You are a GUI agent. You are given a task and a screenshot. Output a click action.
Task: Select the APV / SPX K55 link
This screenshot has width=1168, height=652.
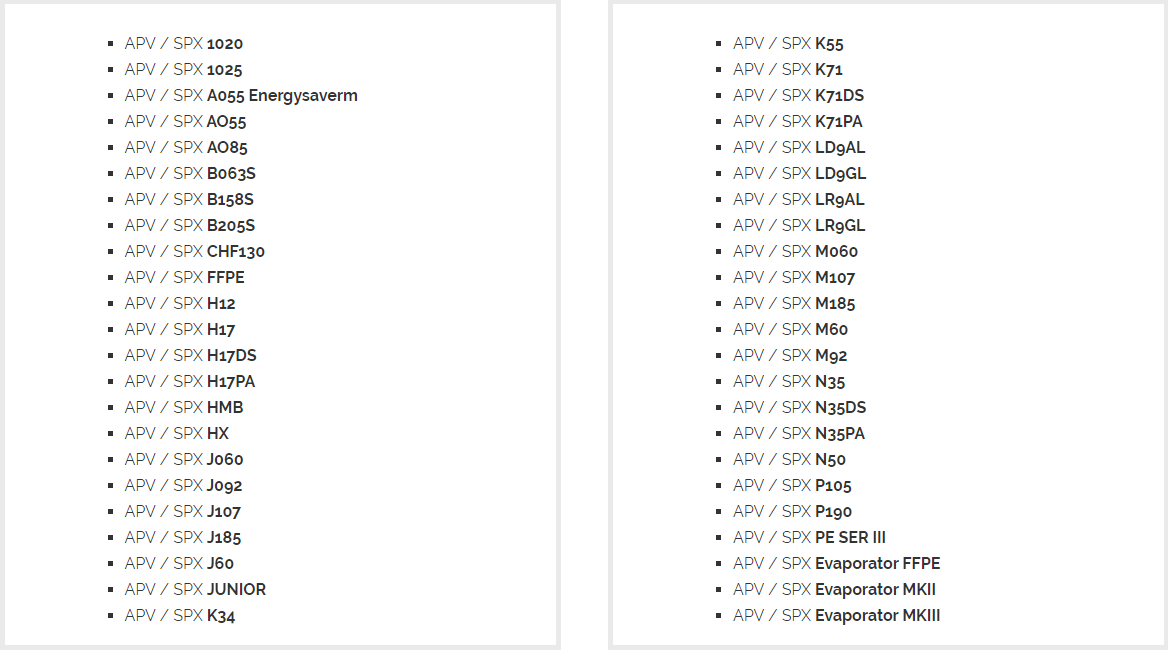(788, 44)
